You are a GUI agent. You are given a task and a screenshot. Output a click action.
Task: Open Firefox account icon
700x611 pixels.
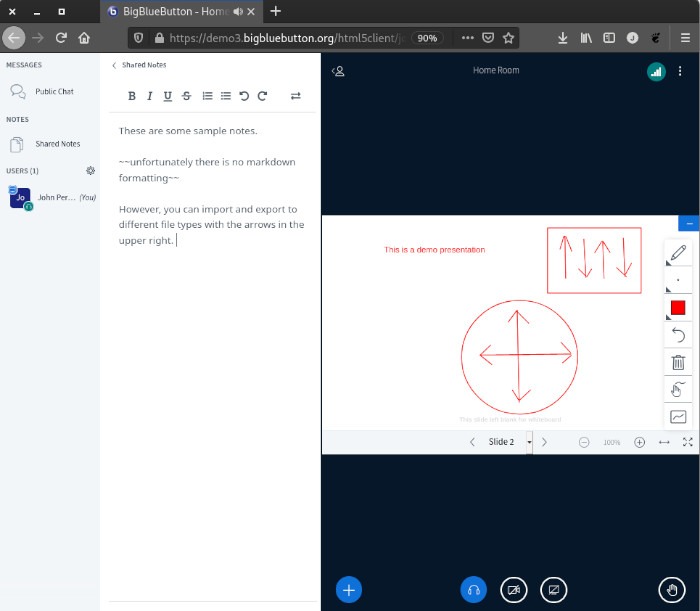[632, 38]
